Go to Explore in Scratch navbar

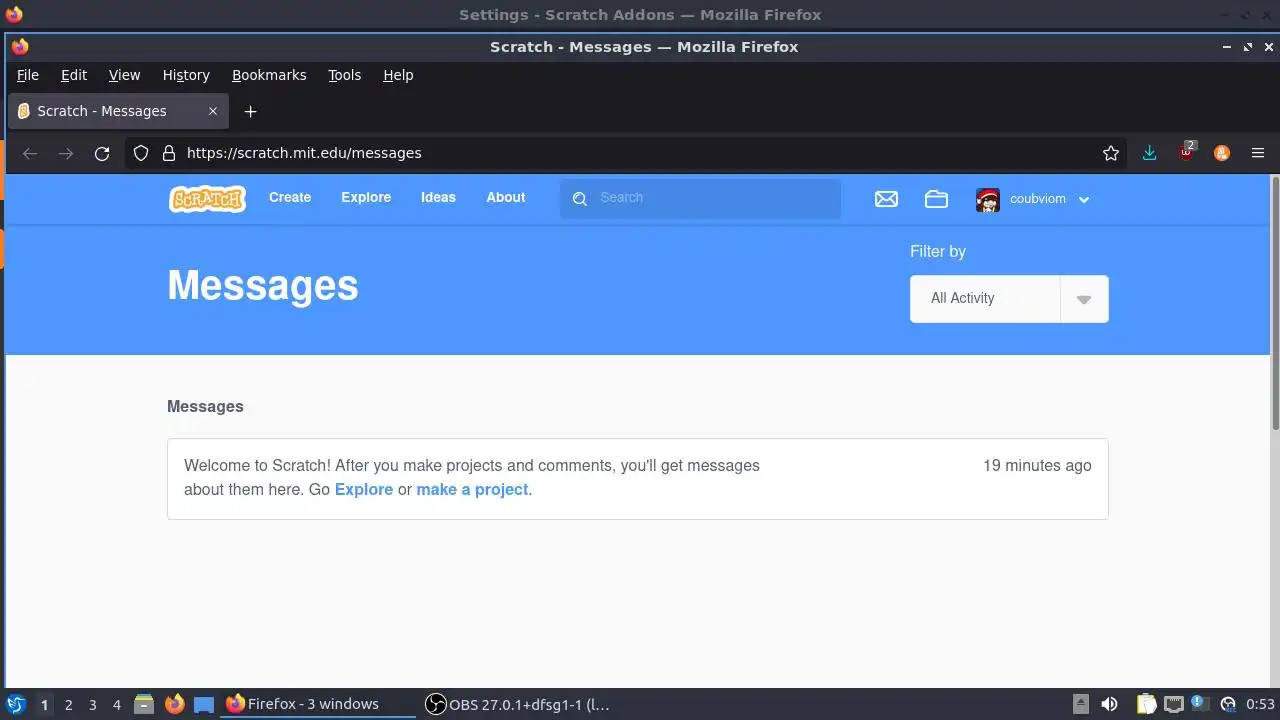coord(366,198)
